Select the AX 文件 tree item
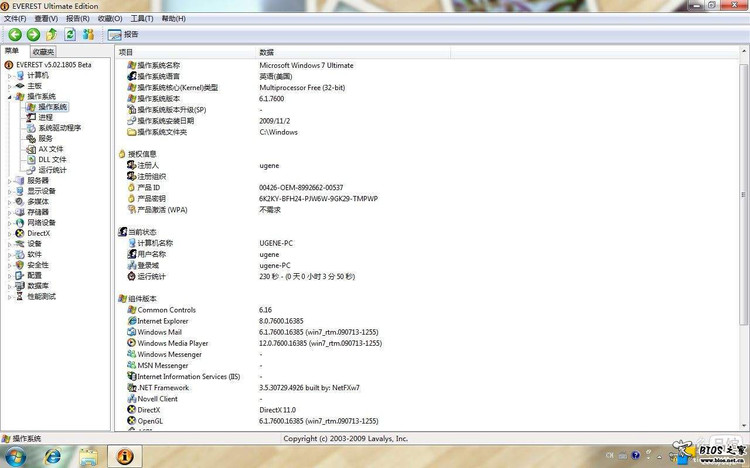The width and height of the screenshot is (750, 468). click(x=51, y=149)
